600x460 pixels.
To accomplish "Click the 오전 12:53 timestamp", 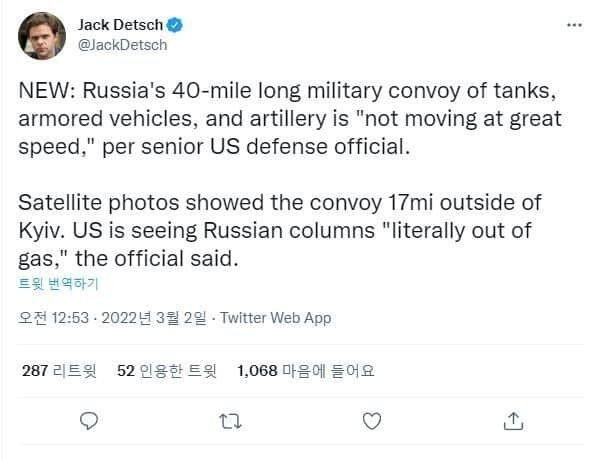I will [56, 318].
